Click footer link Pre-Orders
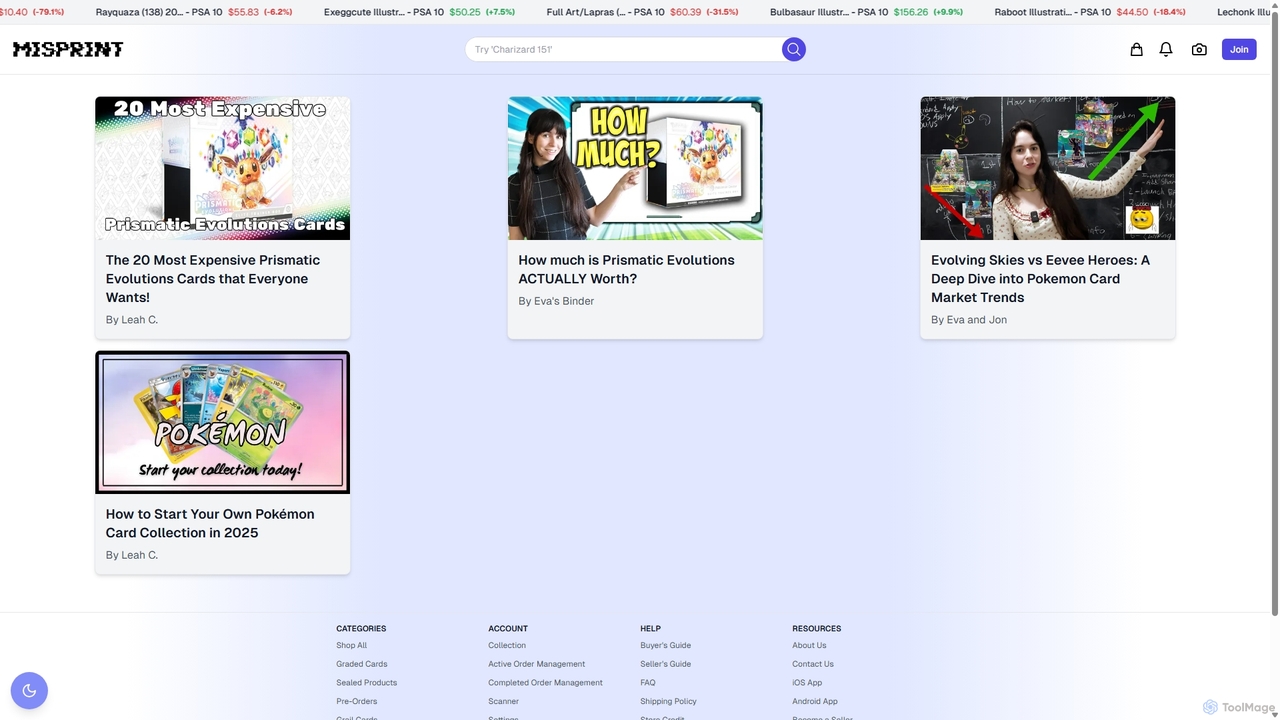This screenshot has height=720, width=1280. [356, 701]
